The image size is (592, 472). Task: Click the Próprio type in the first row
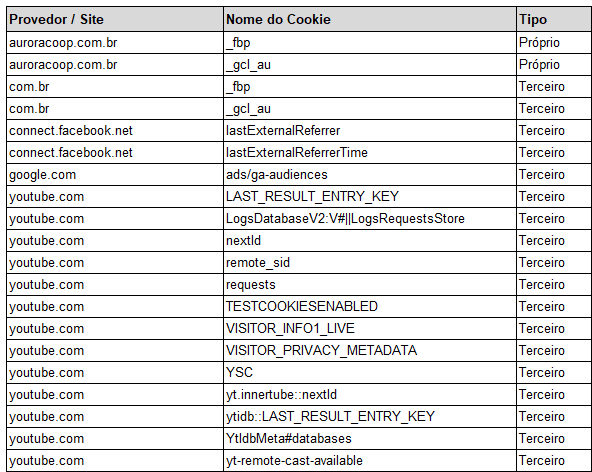[x=539, y=43]
